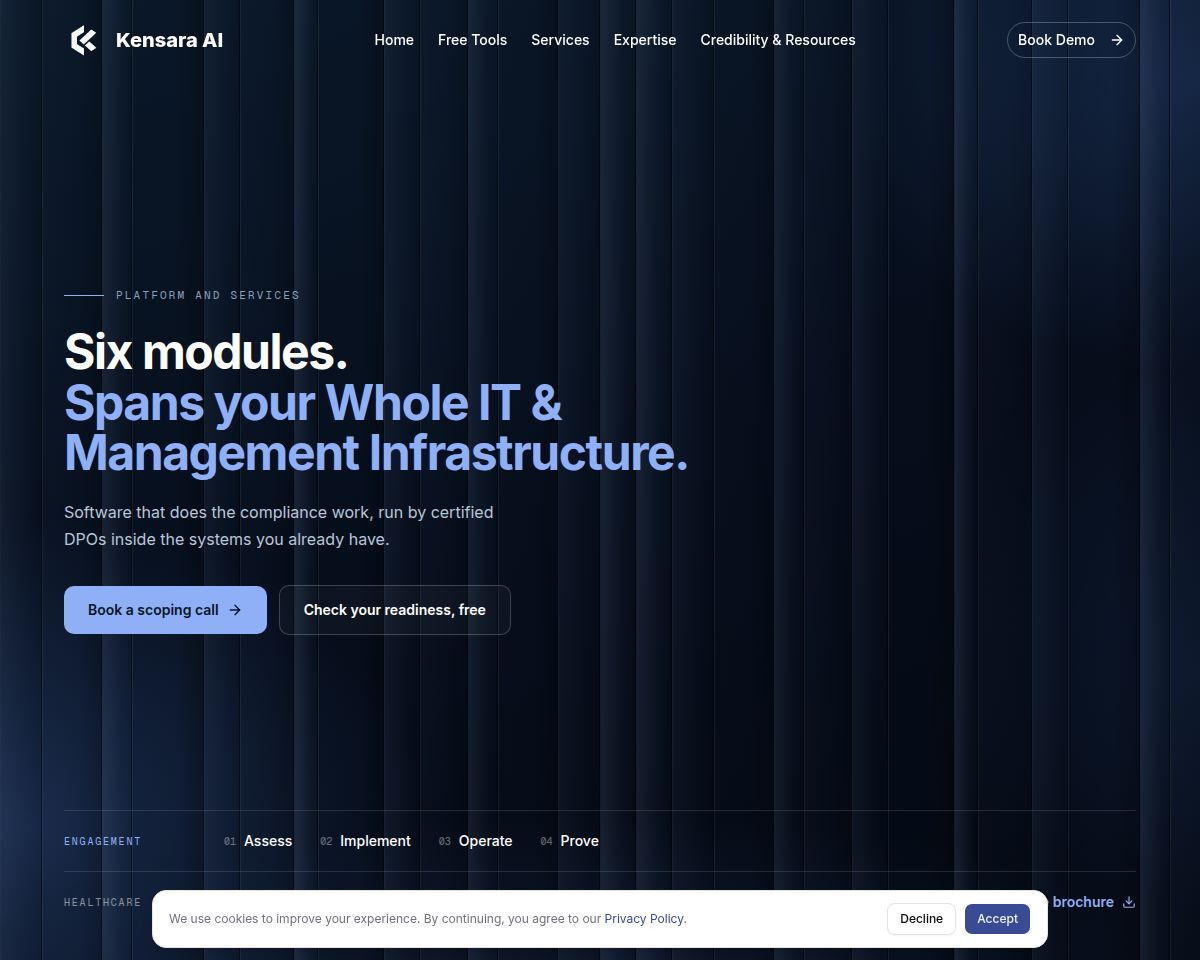Go to Free Tools in the navigation
The height and width of the screenshot is (960, 1200).
(x=472, y=40)
